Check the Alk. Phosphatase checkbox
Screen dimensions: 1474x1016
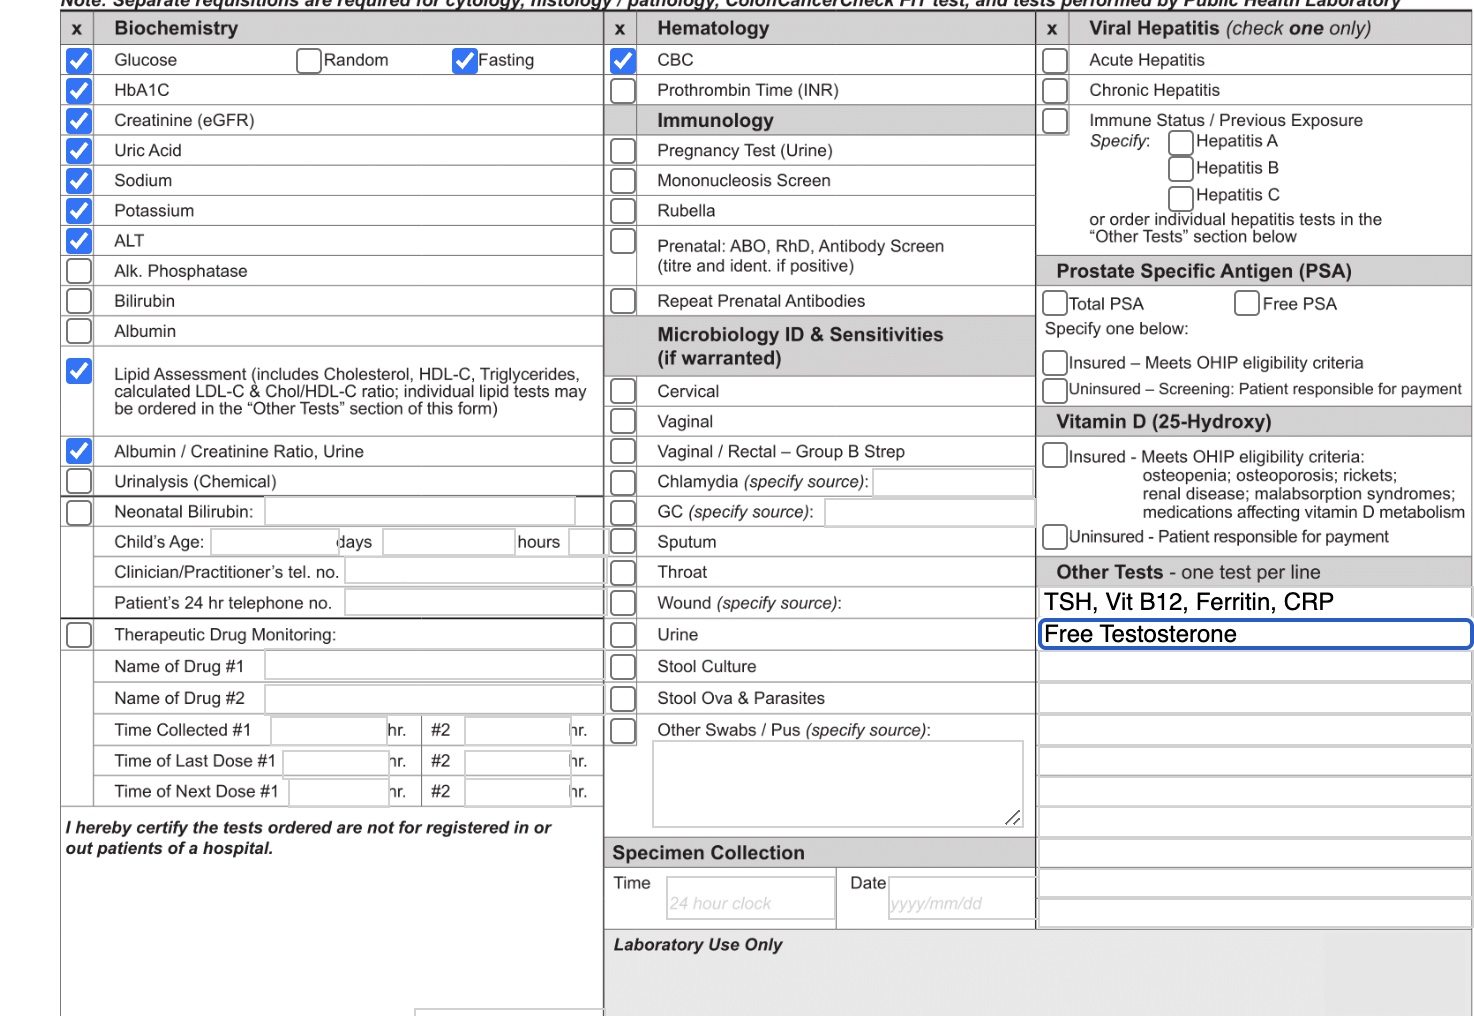79,271
